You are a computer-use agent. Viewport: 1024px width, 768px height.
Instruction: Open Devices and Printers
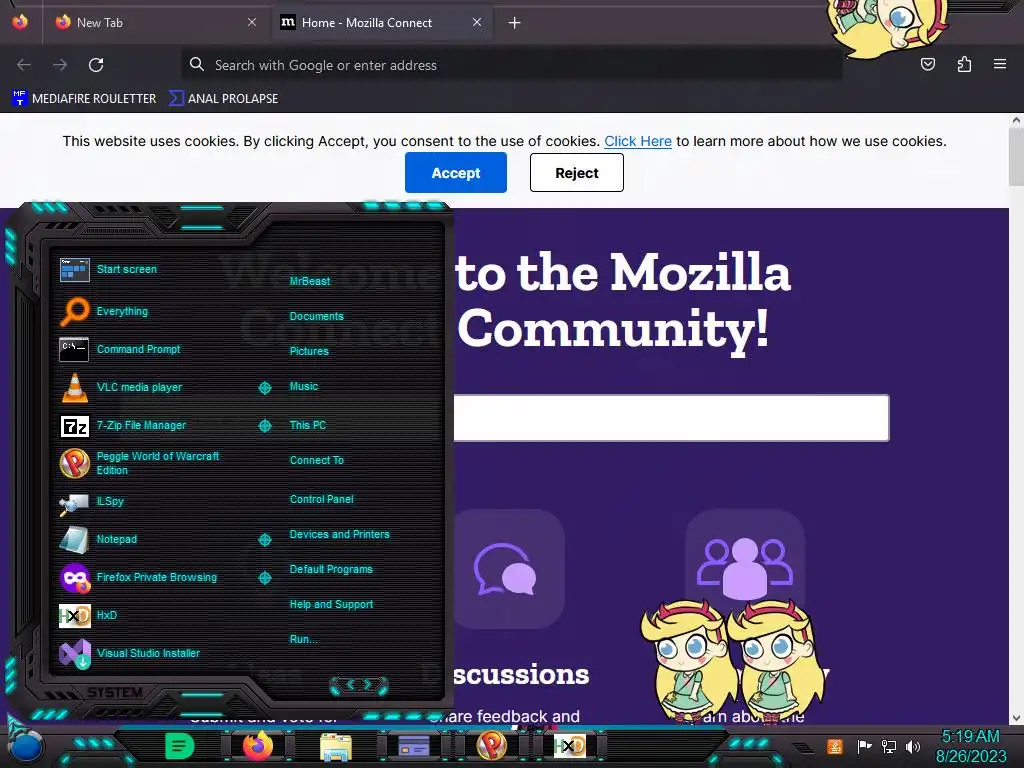coord(340,534)
